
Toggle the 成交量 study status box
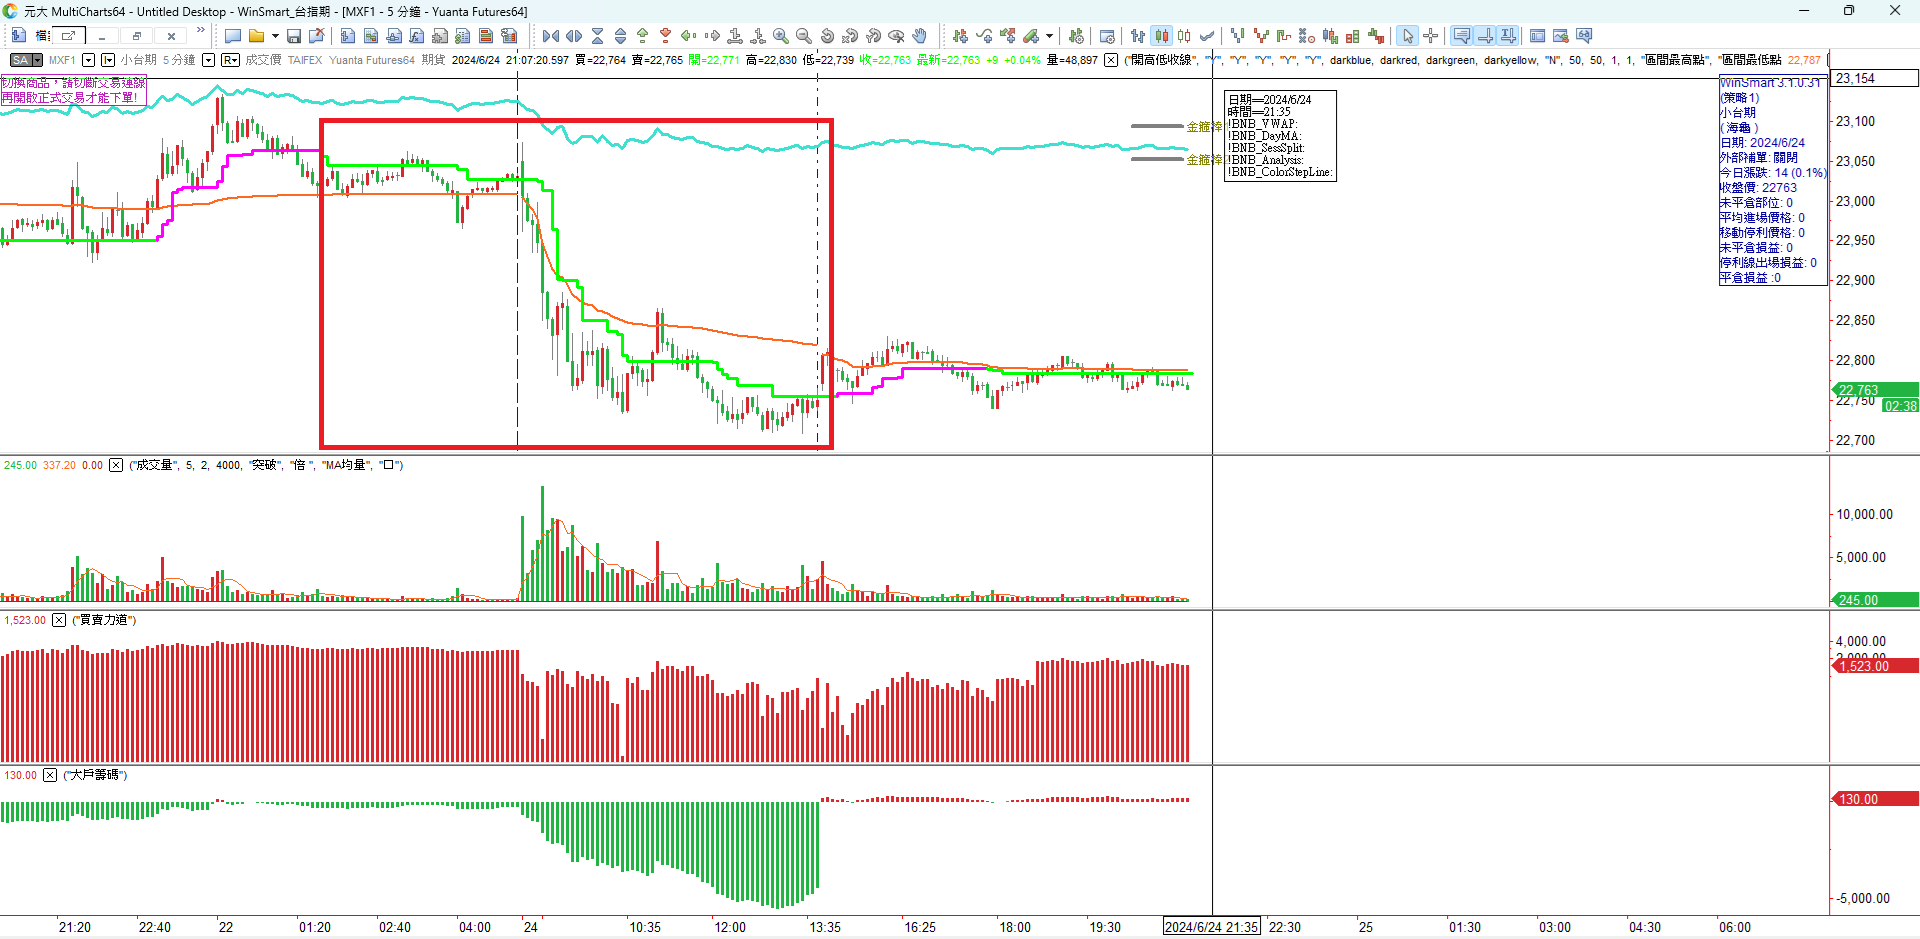click(116, 465)
